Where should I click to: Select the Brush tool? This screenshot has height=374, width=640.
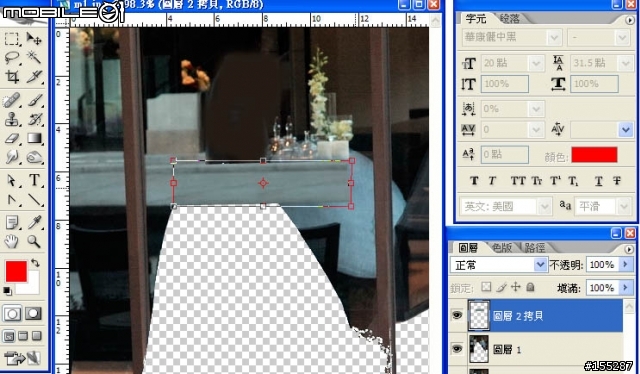[x=34, y=100]
